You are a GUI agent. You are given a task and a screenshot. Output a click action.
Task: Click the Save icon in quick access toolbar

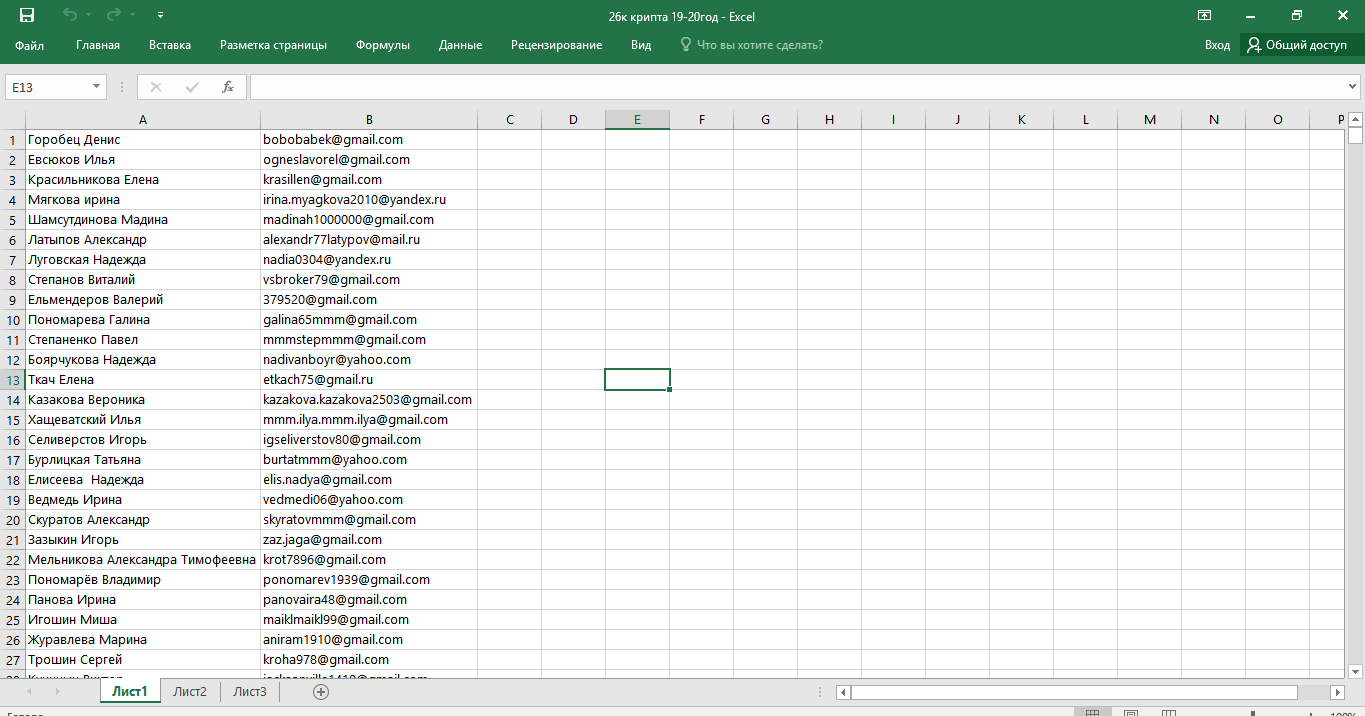[27, 15]
